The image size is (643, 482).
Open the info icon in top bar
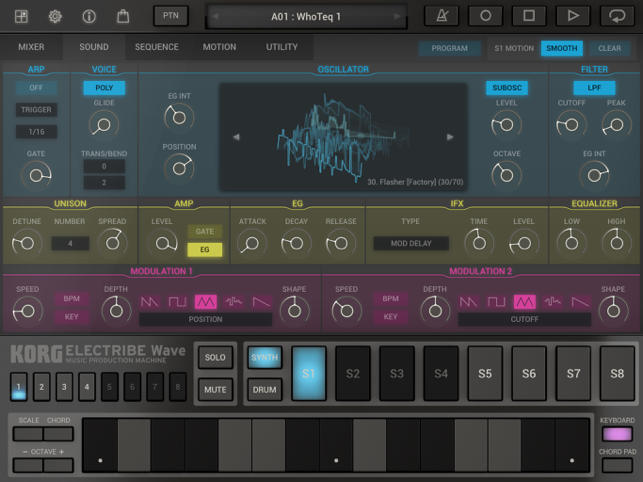click(89, 16)
